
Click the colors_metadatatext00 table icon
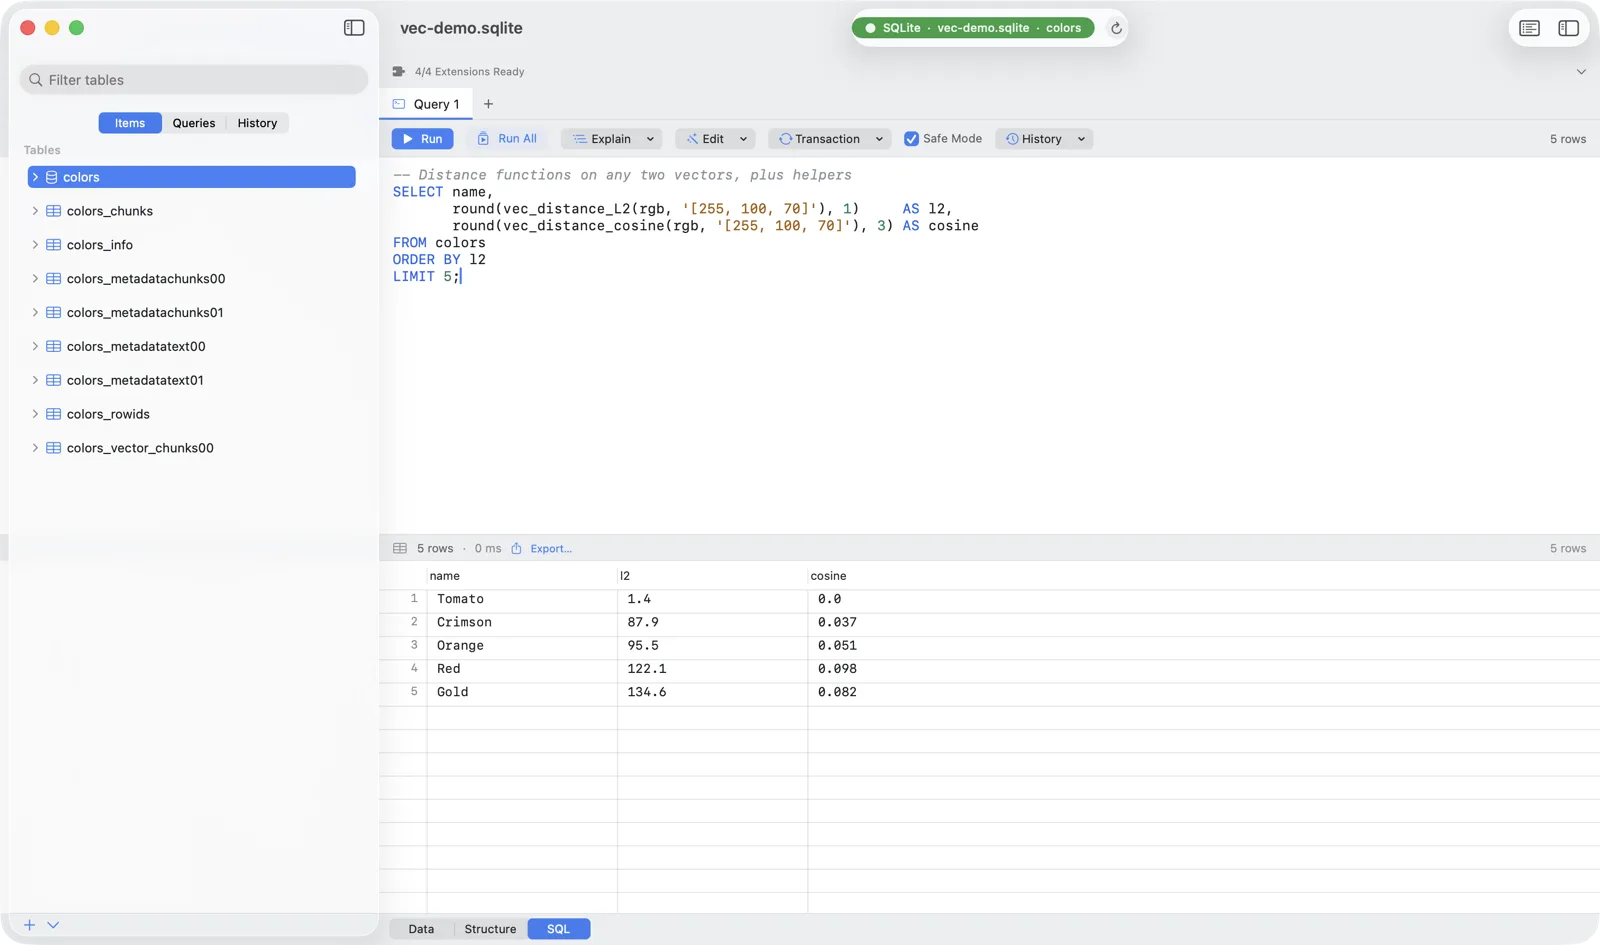[54, 347]
